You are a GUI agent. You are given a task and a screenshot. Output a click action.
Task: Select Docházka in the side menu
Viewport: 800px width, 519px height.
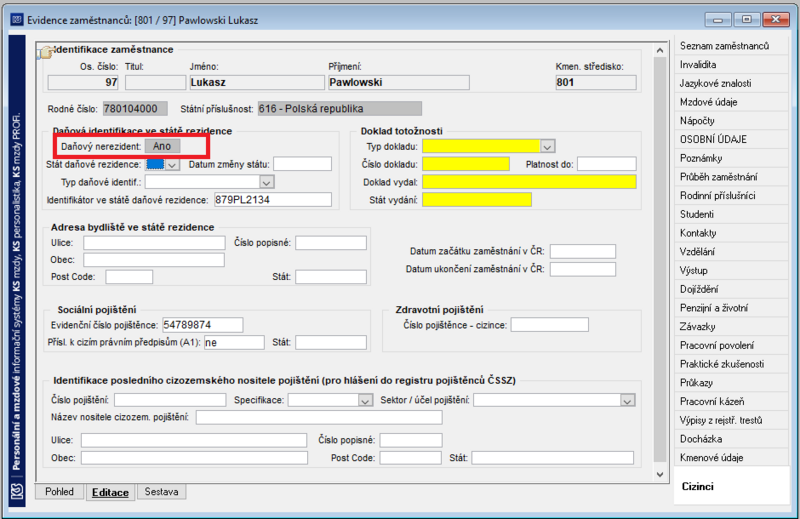coord(731,439)
